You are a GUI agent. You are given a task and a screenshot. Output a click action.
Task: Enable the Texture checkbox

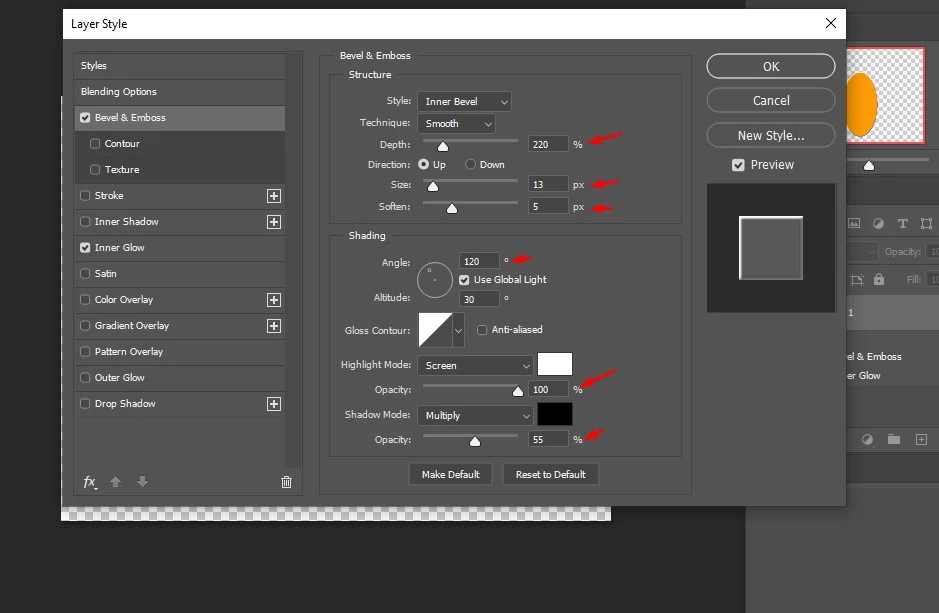coord(95,169)
